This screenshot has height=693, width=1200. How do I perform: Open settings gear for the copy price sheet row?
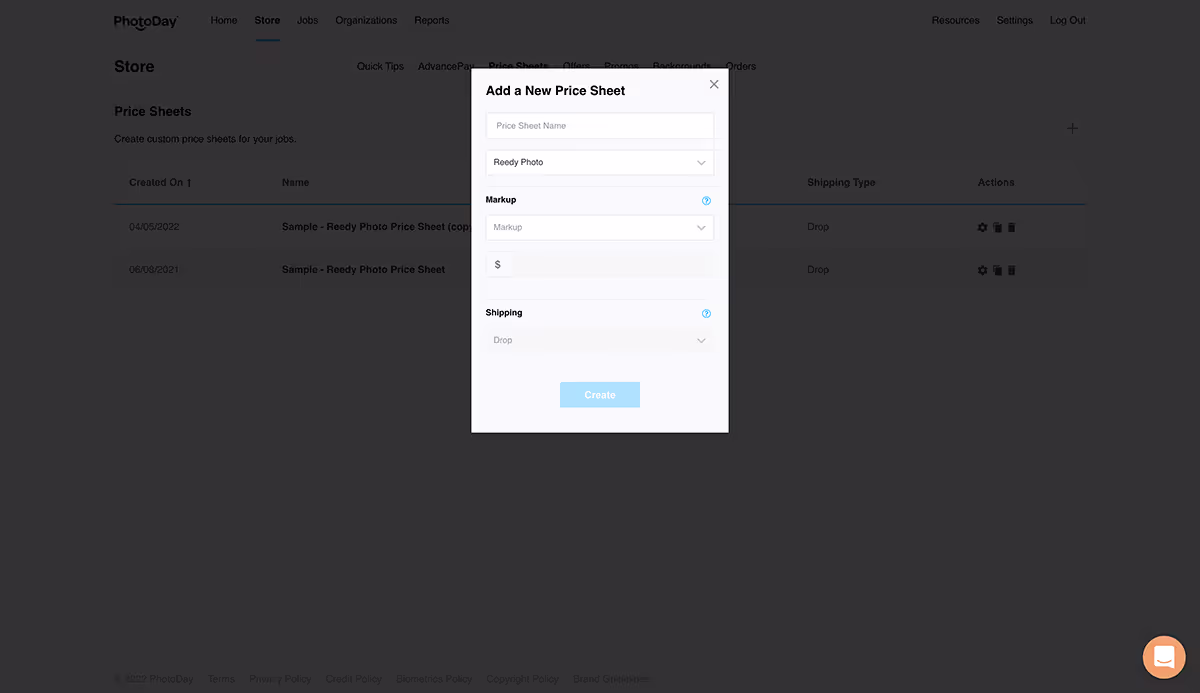pyautogui.click(x=982, y=228)
